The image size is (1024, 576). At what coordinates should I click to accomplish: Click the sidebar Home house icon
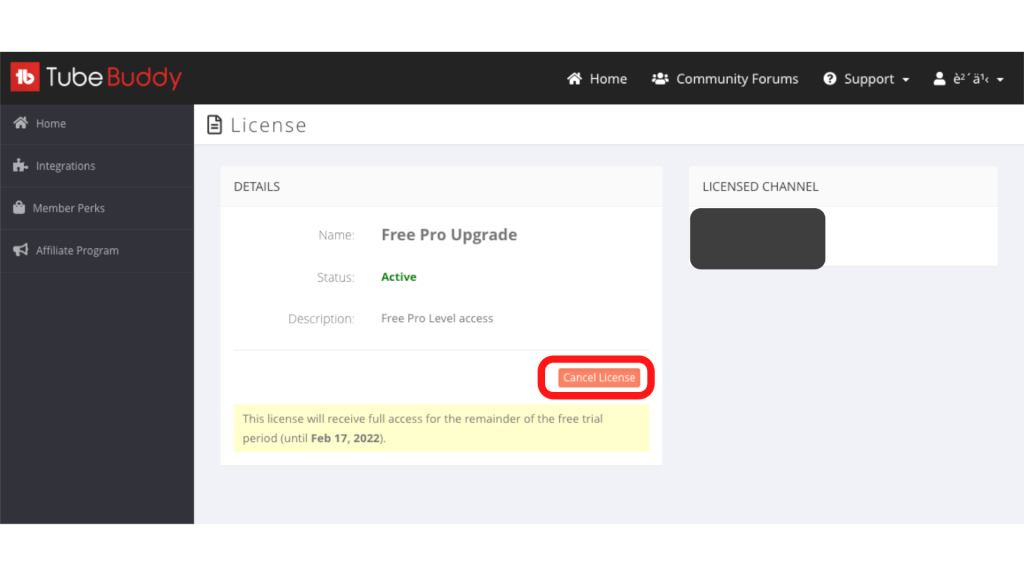21,123
